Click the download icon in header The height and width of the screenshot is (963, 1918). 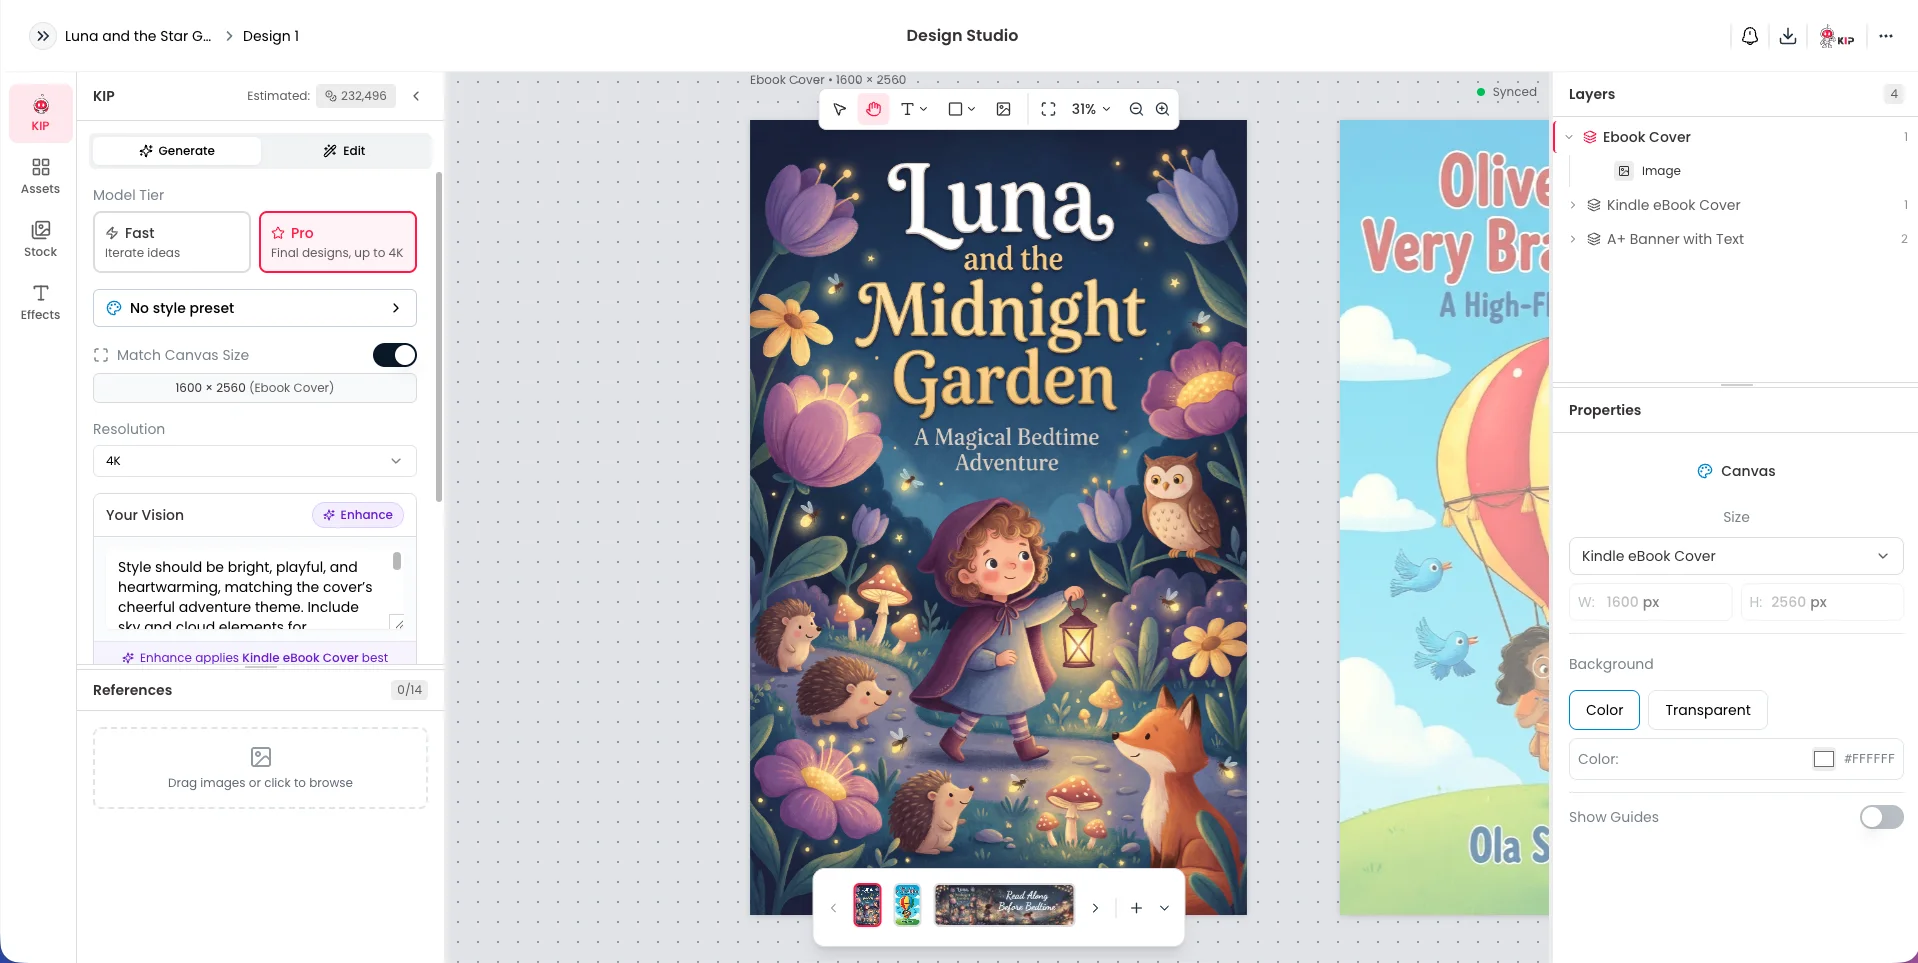1788,36
